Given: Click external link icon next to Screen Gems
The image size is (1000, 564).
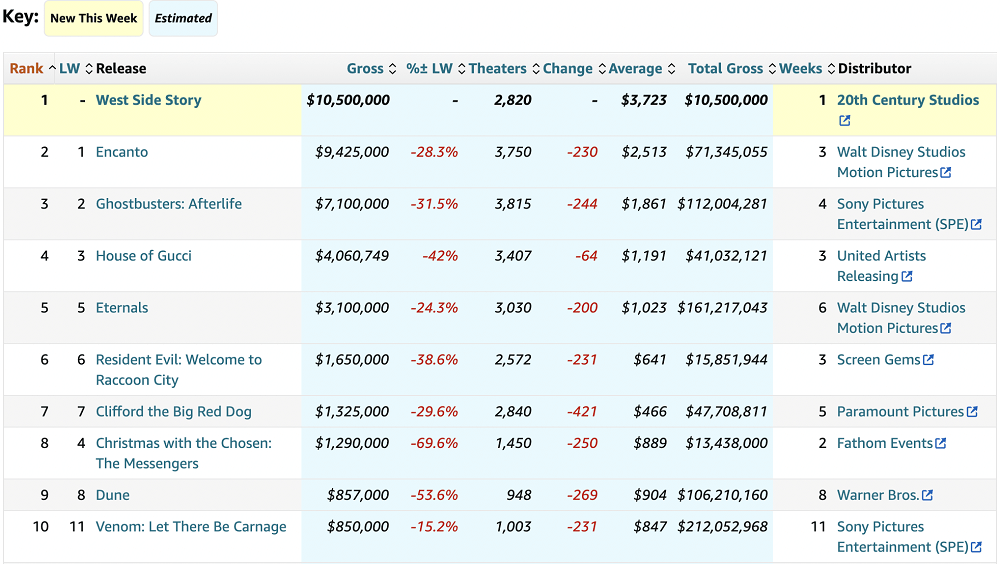Looking at the screenshot, I should pos(928,360).
